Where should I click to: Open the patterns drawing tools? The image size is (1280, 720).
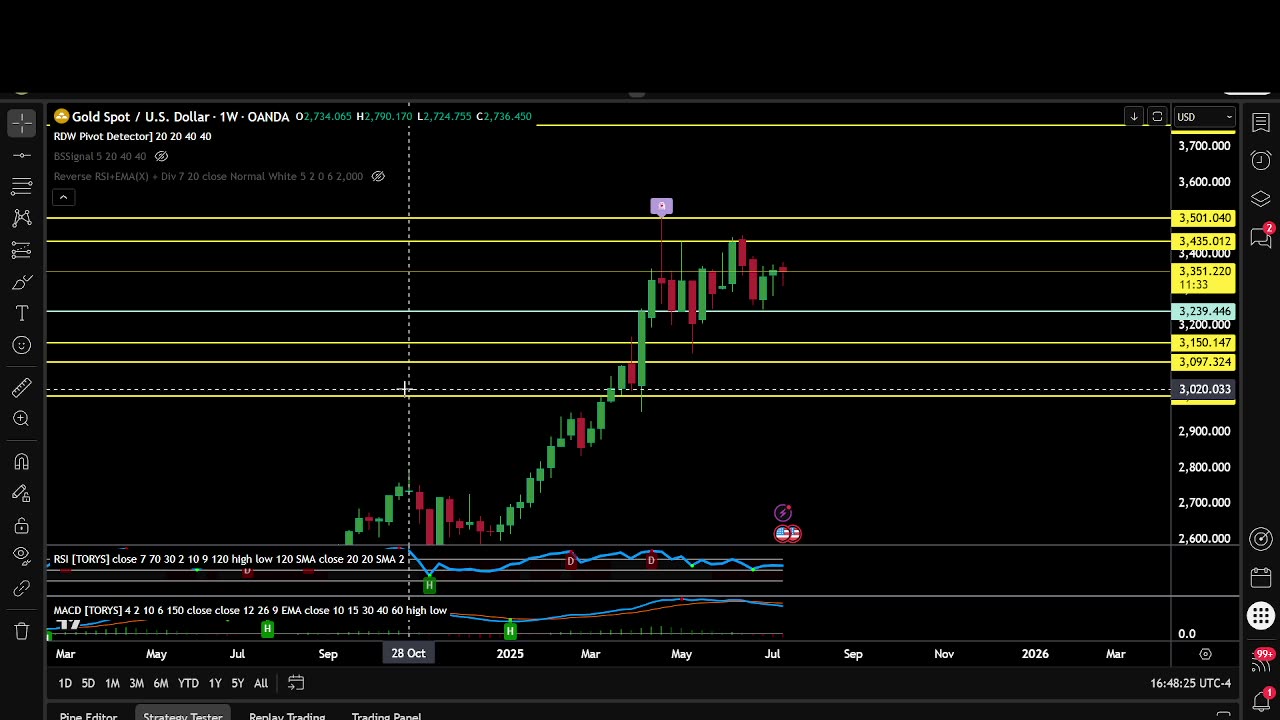(21, 218)
